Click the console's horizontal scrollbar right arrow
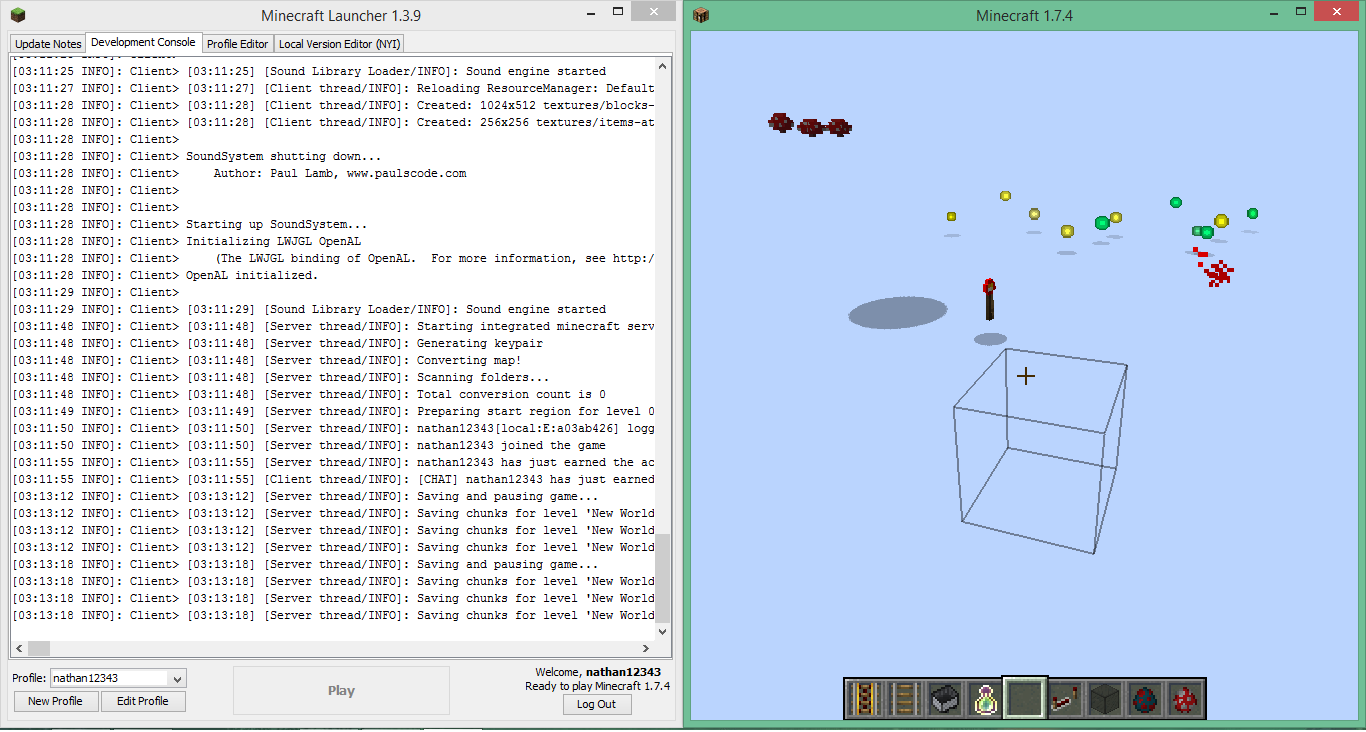This screenshot has width=1366, height=732. coord(647,648)
